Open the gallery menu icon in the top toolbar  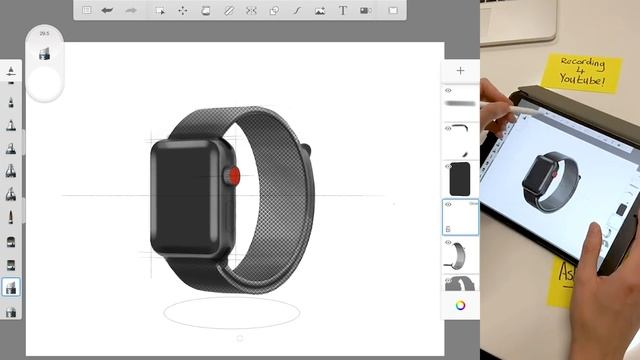tap(87, 10)
